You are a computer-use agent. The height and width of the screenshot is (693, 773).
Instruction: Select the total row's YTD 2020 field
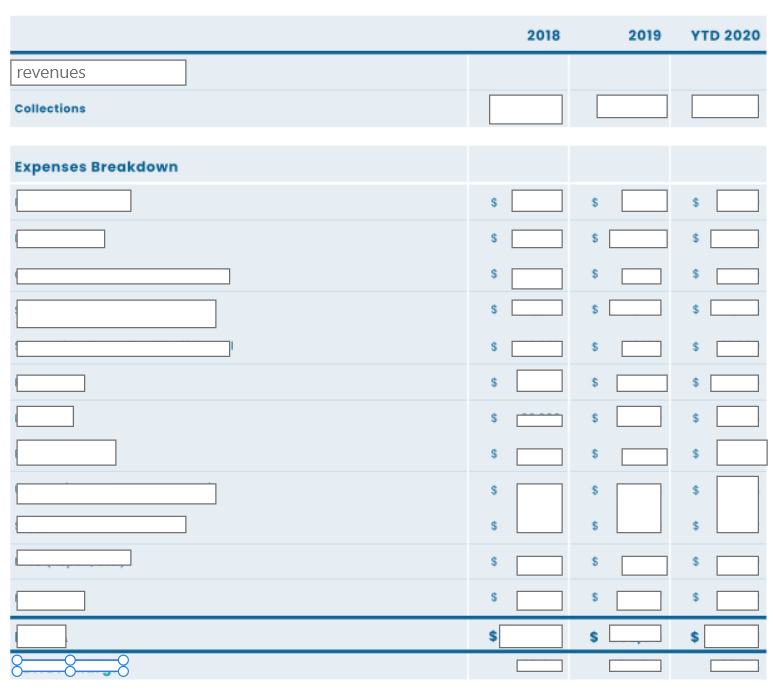[732, 636]
